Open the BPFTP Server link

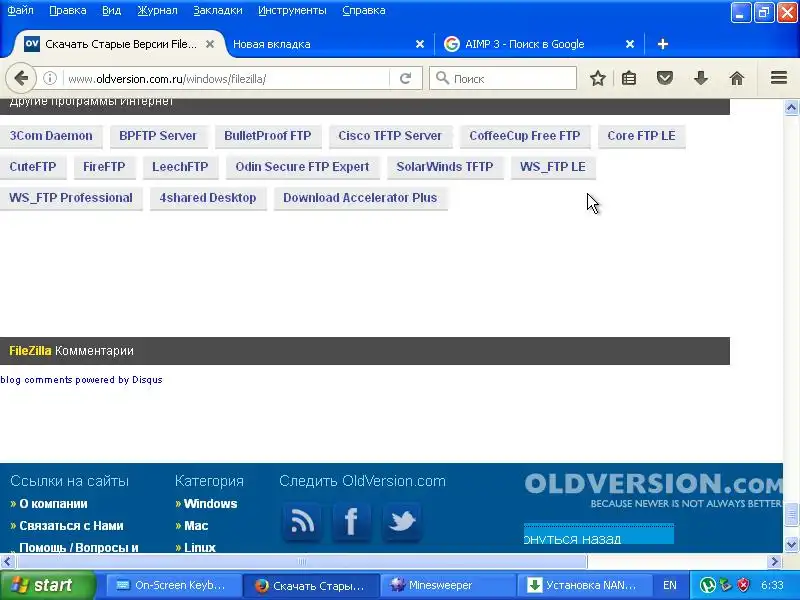(158, 136)
